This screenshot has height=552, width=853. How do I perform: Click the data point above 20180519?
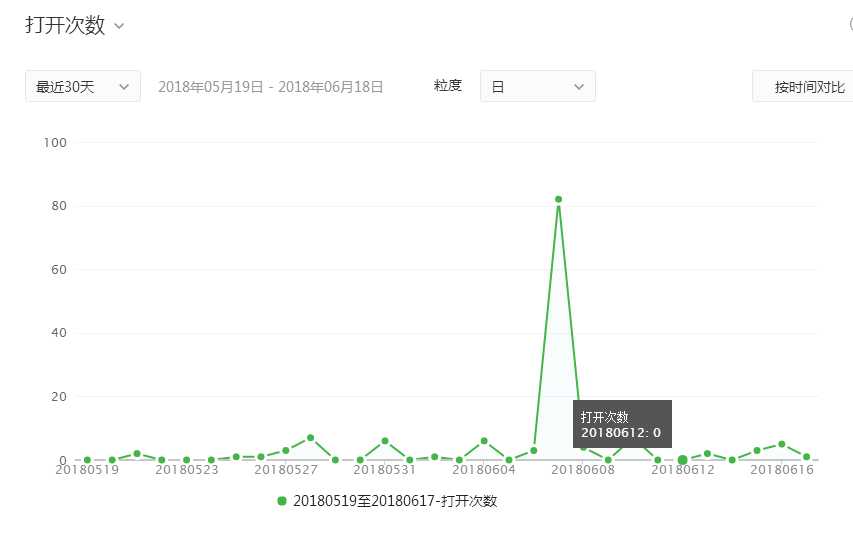pyautogui.click(x=87, y=460)
